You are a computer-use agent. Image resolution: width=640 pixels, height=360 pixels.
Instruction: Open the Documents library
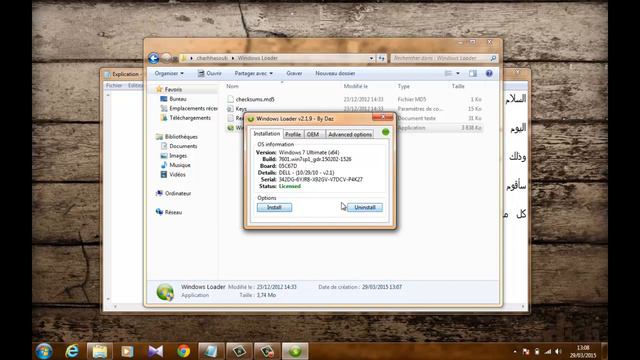click(183, 146)
